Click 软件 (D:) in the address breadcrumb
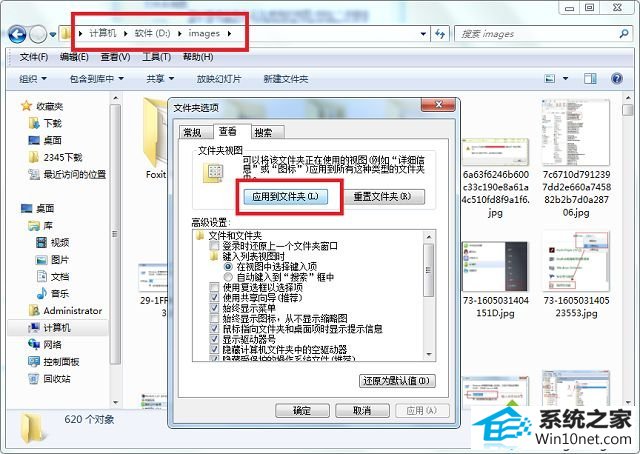Image resolution: width=640 pixels, height=454 pixels. pos(152,33)
